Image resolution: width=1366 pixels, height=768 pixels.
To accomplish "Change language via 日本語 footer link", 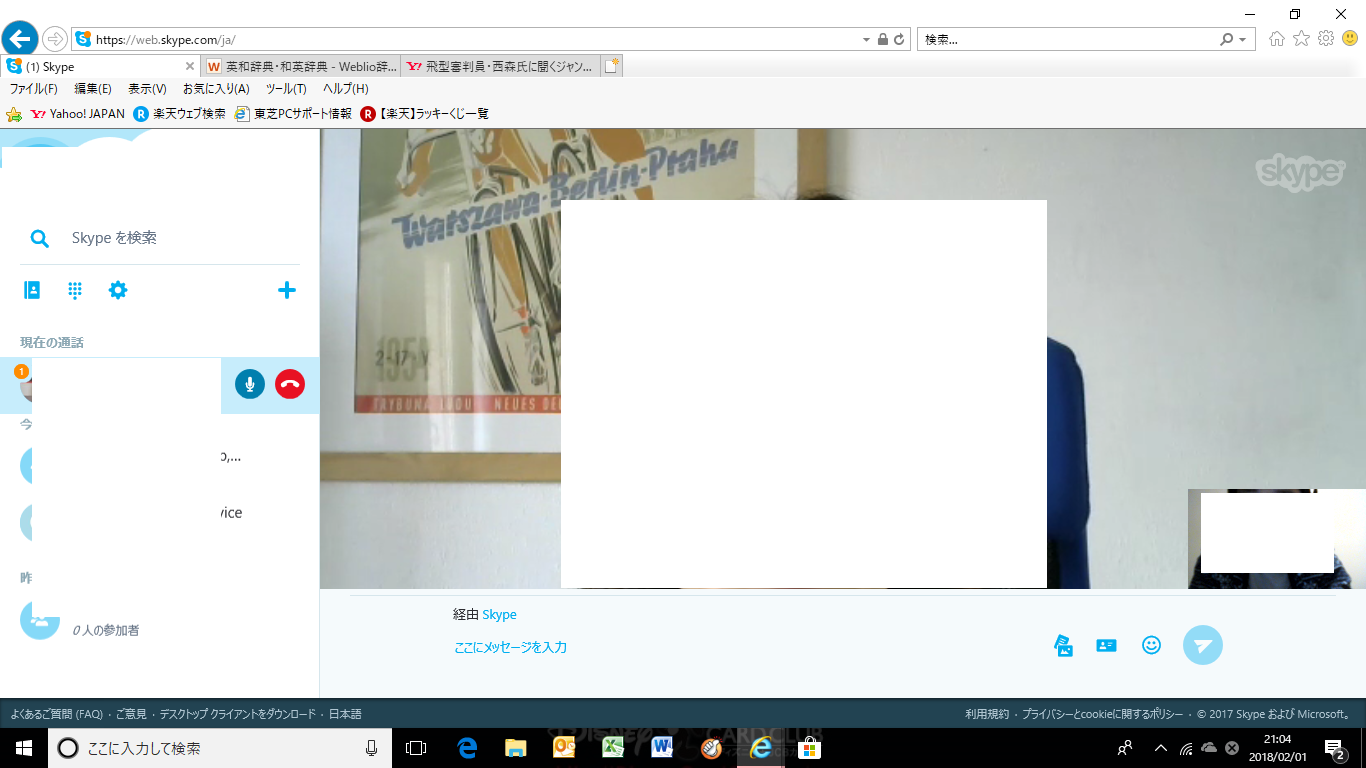I will point(345,714).
